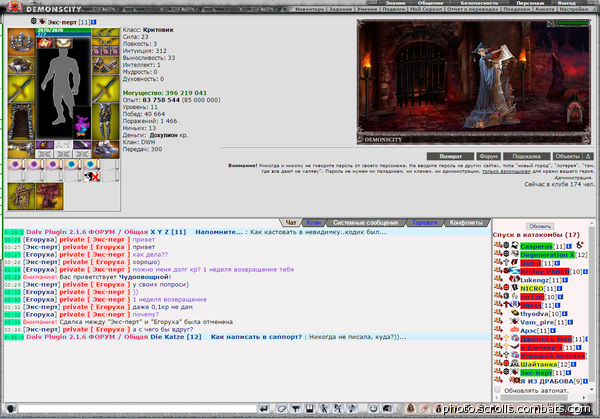Switch to the Клан chat tab
The height and width of the screenshot is (419, 600).
(x=314, y=222)
